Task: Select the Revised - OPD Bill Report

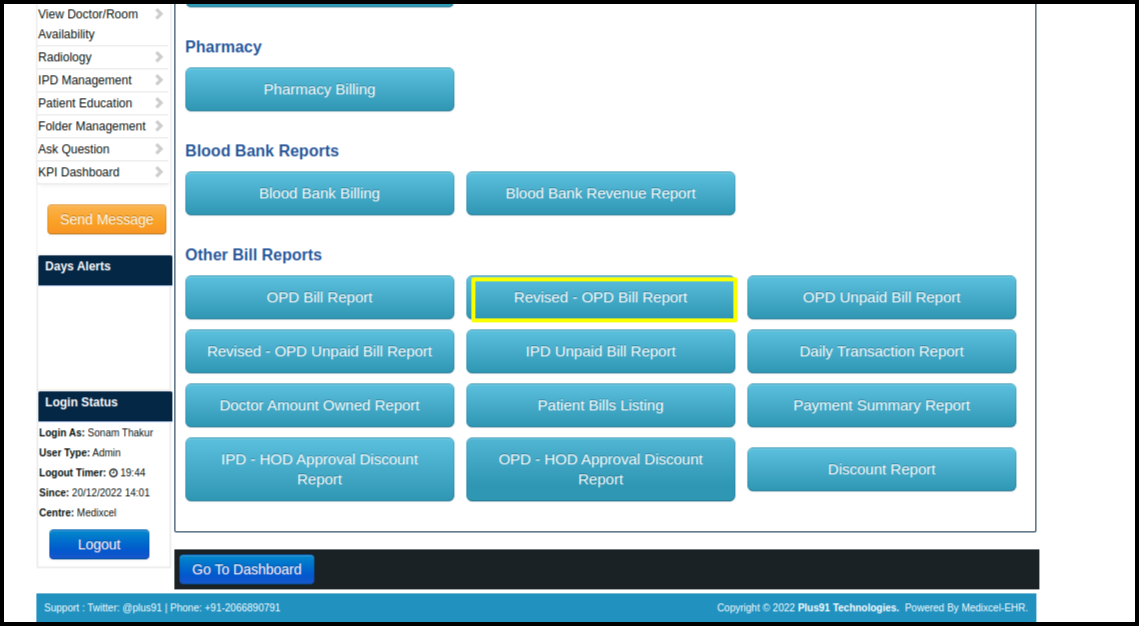Action: point(600,297)
